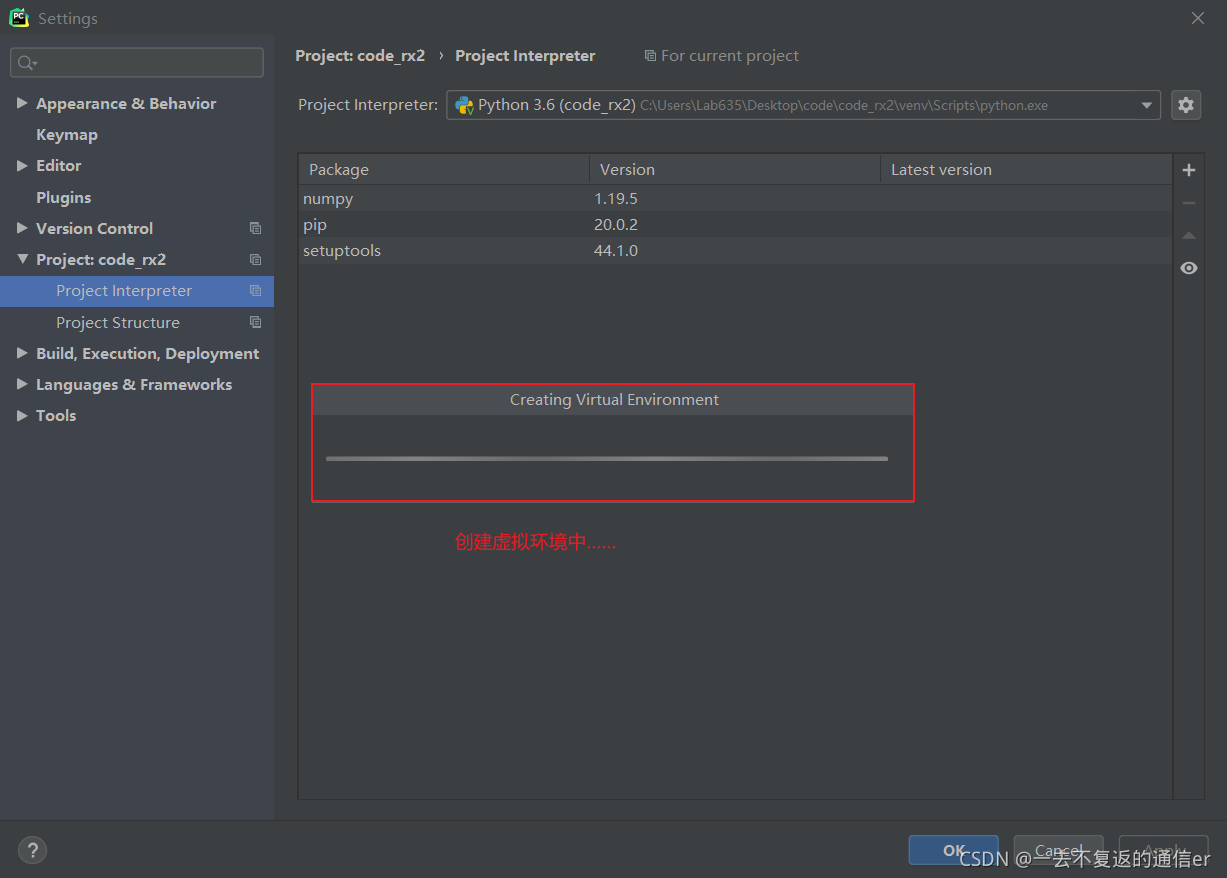Screen dimensions: 1227x878
Task: Expand Build, Execution, Deployment section
Action: (22, 353)
